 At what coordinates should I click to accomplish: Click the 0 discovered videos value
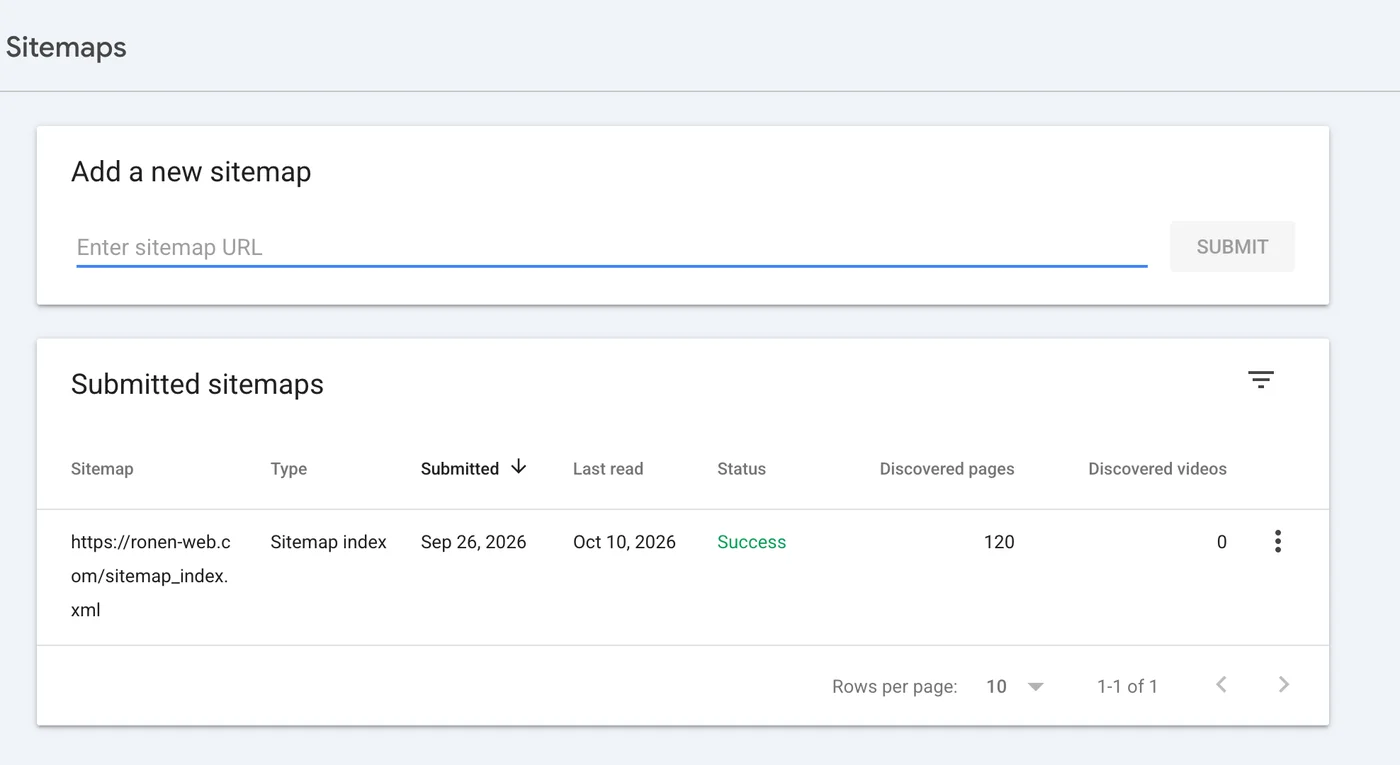click(x=1221, y=542)
